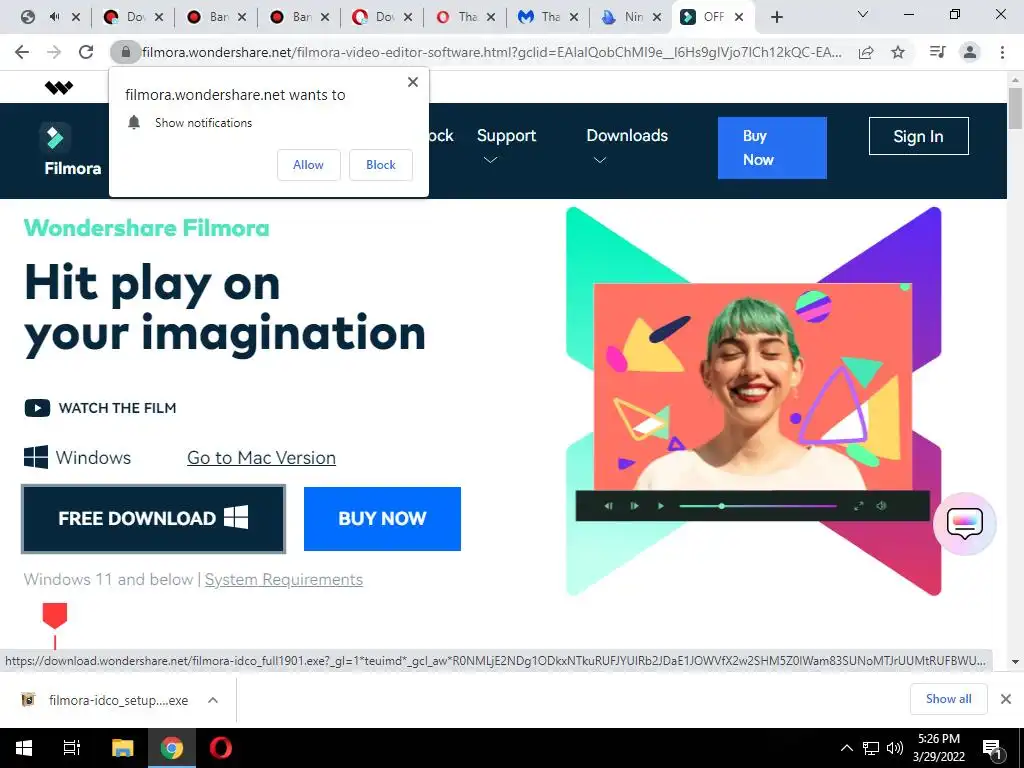Click the preview video progress slider
The width and height of the screenshot is (1024, 768).
(758, 506)
